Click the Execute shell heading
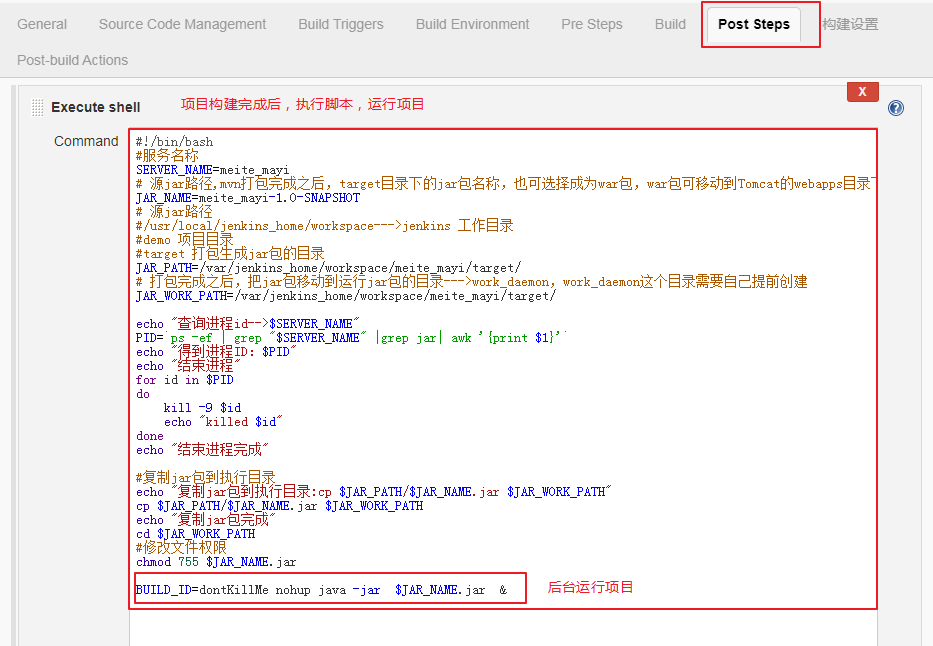The height and width of the screenshot is (646, 933). (x=96, y=108)
